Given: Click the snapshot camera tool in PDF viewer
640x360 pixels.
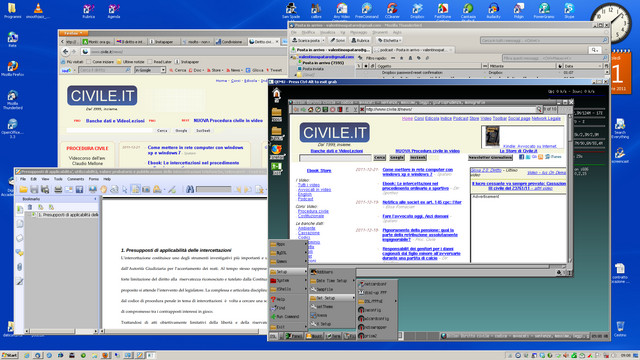Looking at the screenshot, I should [146, 189].
